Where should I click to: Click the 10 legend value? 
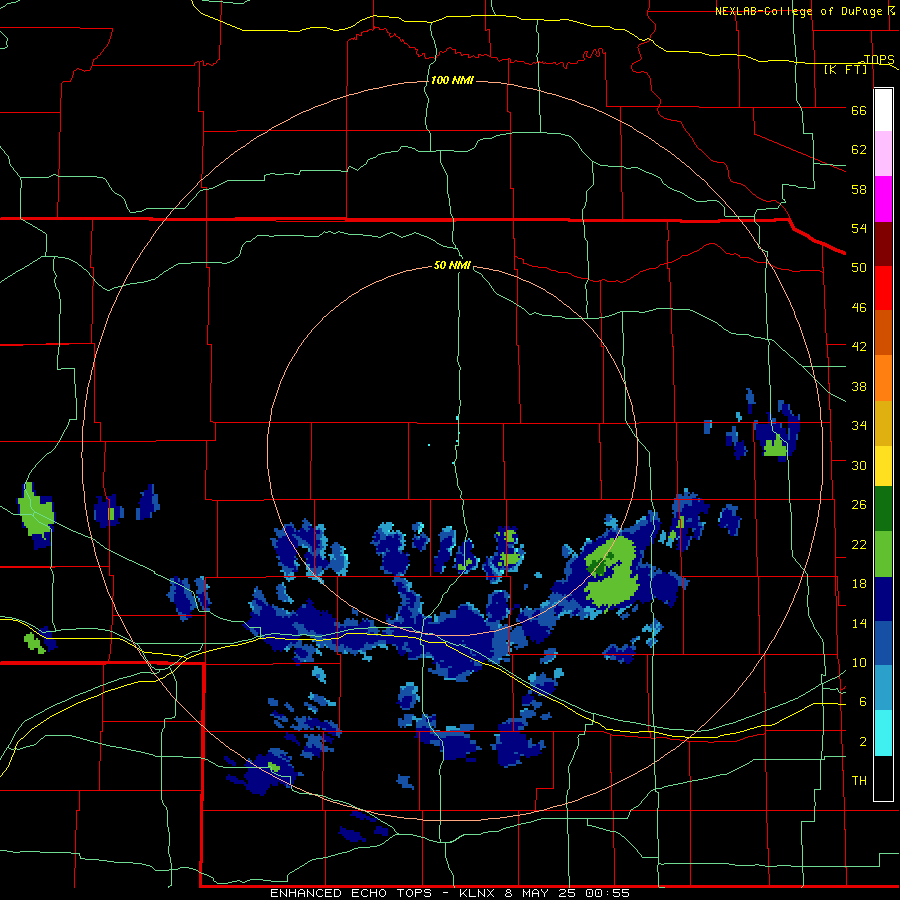[859, 663]
